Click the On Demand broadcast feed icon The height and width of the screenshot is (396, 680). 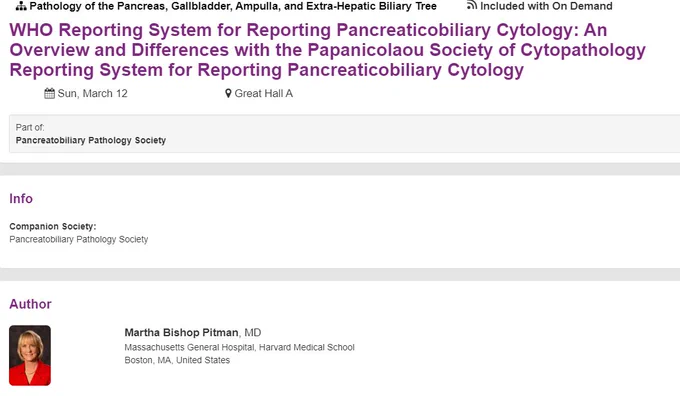tap(472, 5)
